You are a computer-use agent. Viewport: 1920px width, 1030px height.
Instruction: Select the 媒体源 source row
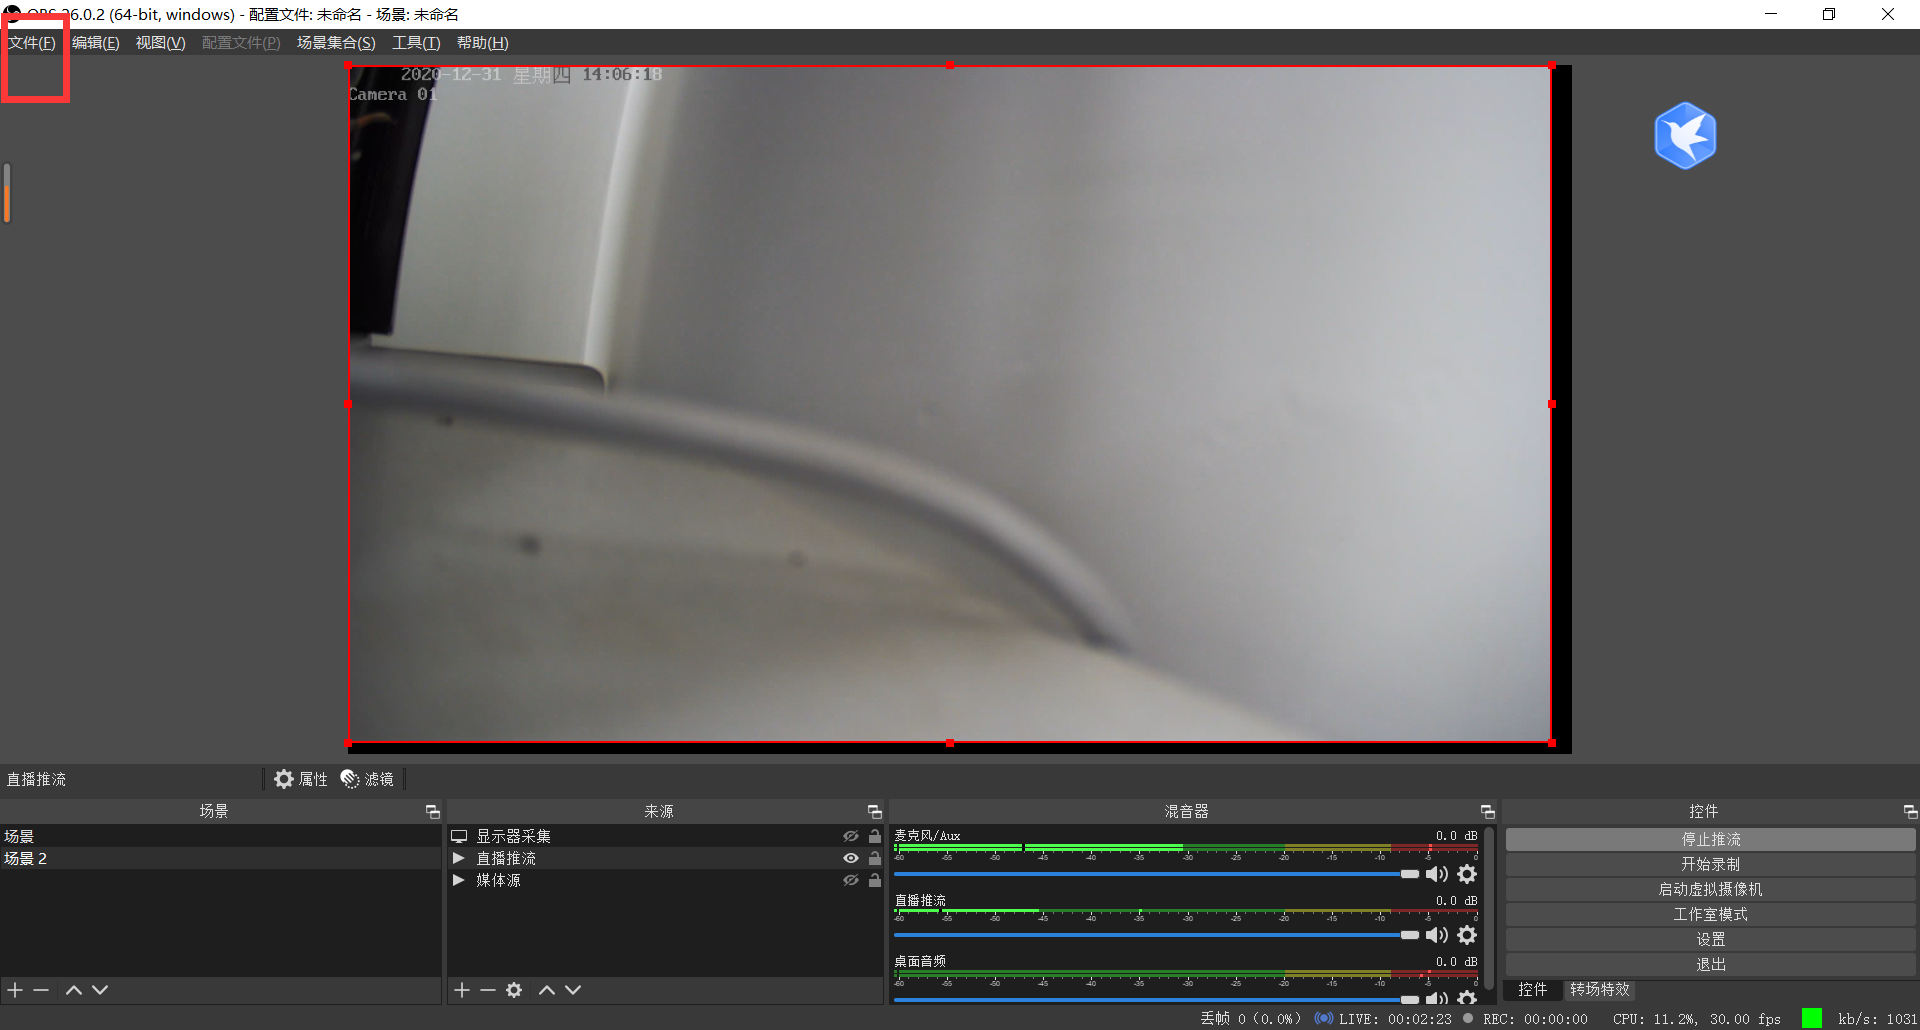coord(665,880)
